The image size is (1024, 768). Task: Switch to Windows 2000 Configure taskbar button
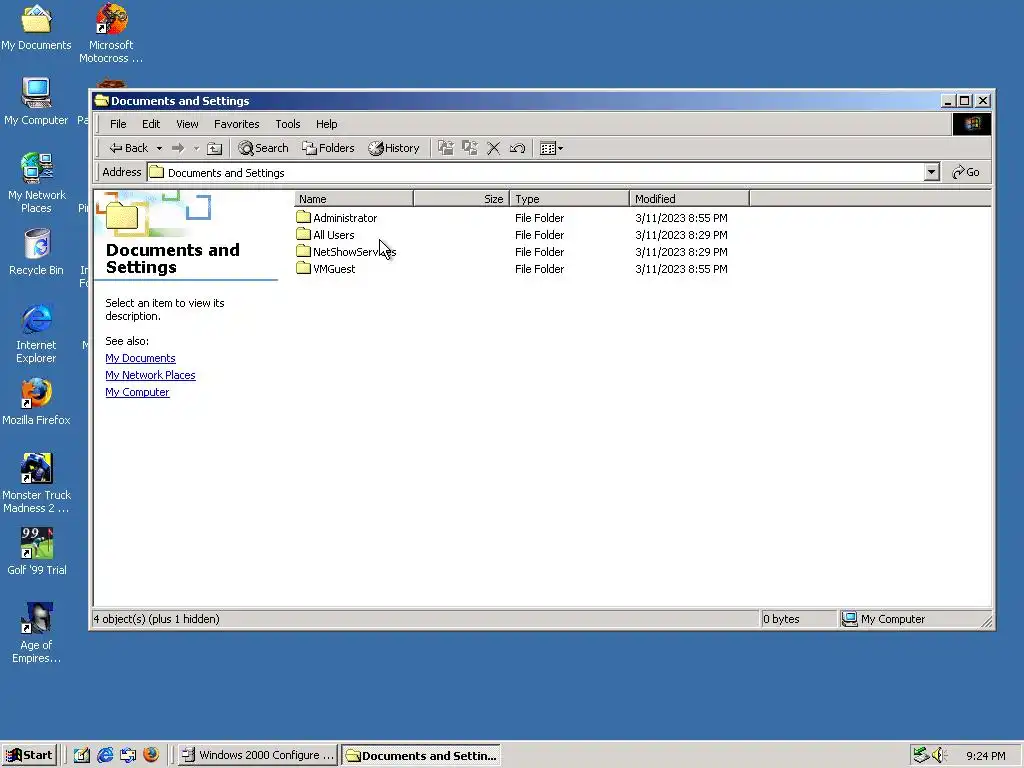[x=257, y=755]
